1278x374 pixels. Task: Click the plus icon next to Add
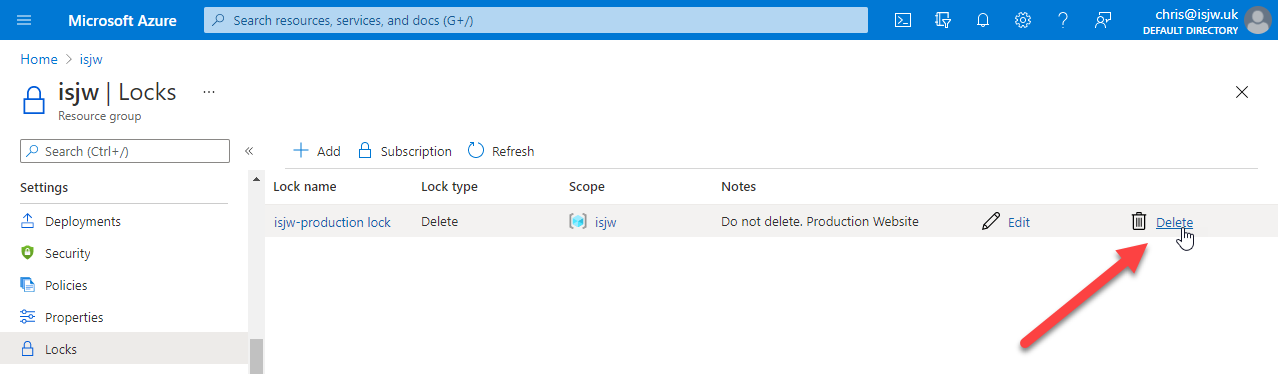[300, 151]
